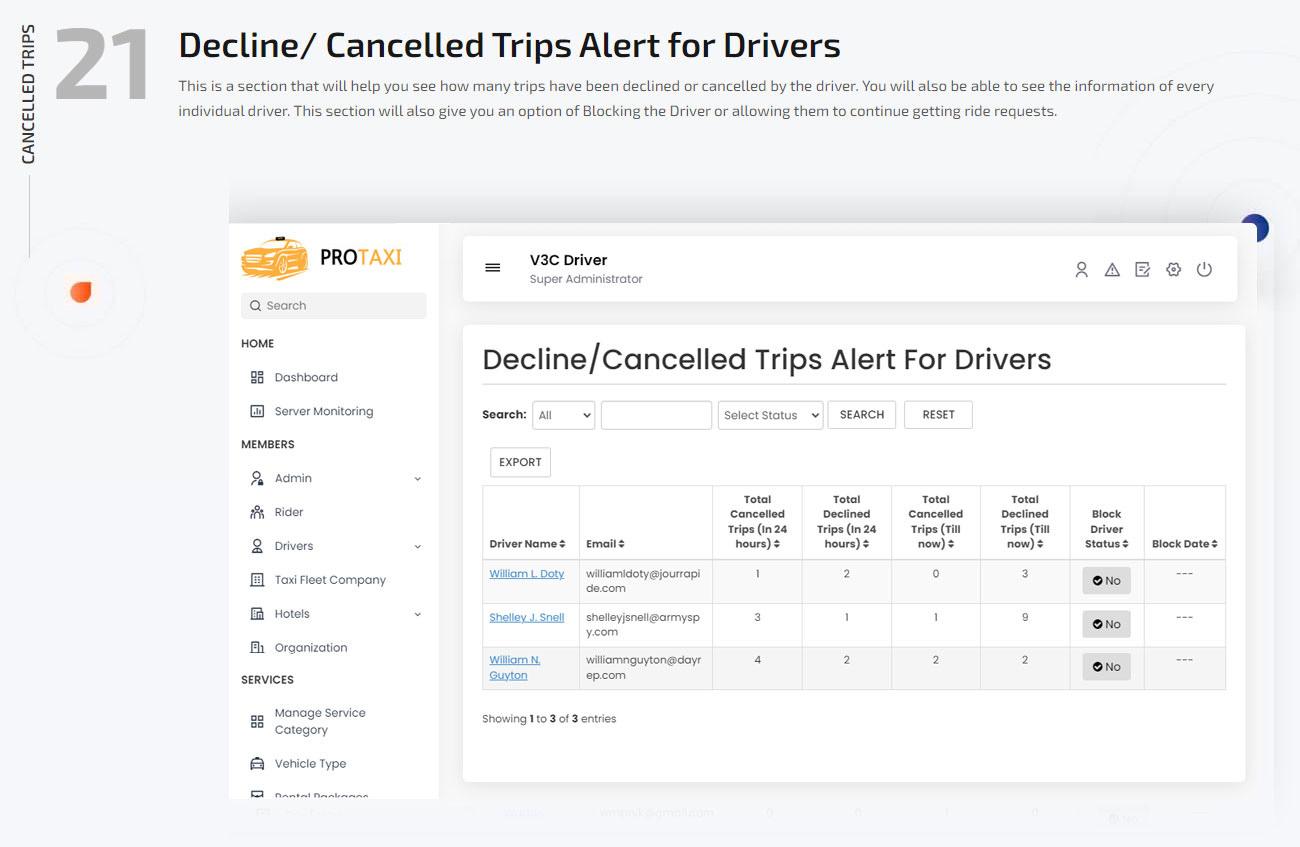Toggle Shelley J. Snell's block status
1300x847 pixels.
1106,623
